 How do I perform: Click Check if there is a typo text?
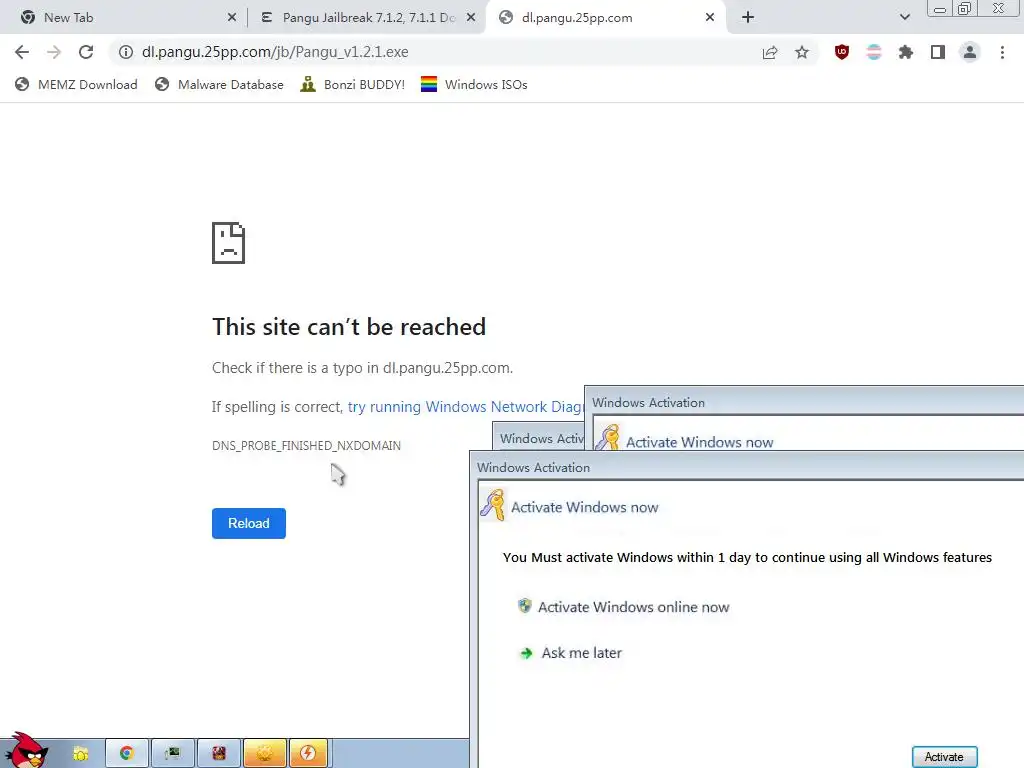pyautogui.click(x=362, y=368)
